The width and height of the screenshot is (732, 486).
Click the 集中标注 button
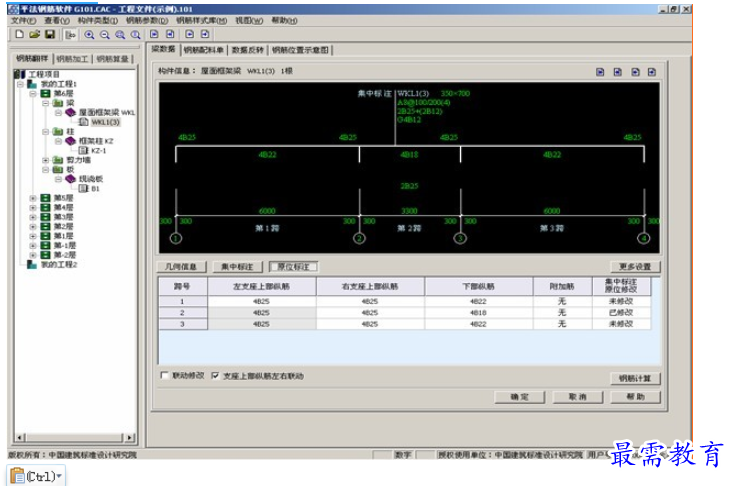237,267
